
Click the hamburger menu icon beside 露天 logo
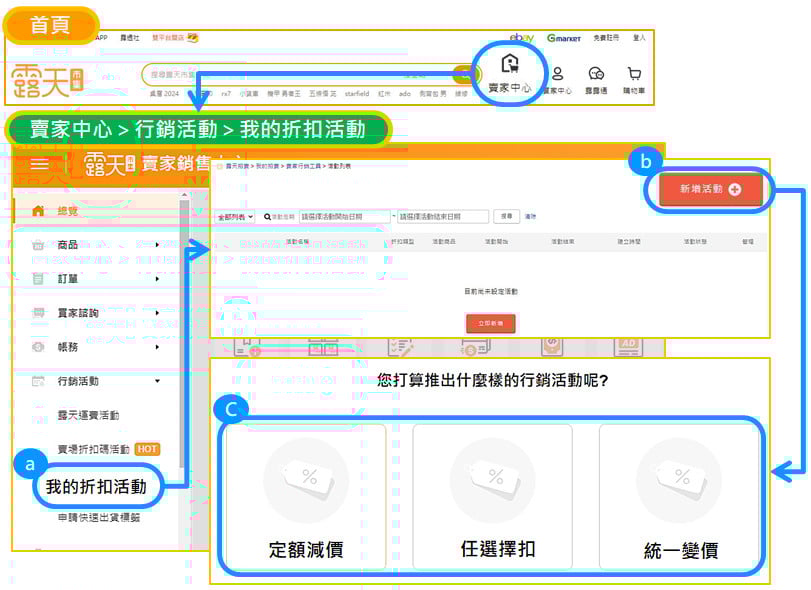click(x=40, y=165)
